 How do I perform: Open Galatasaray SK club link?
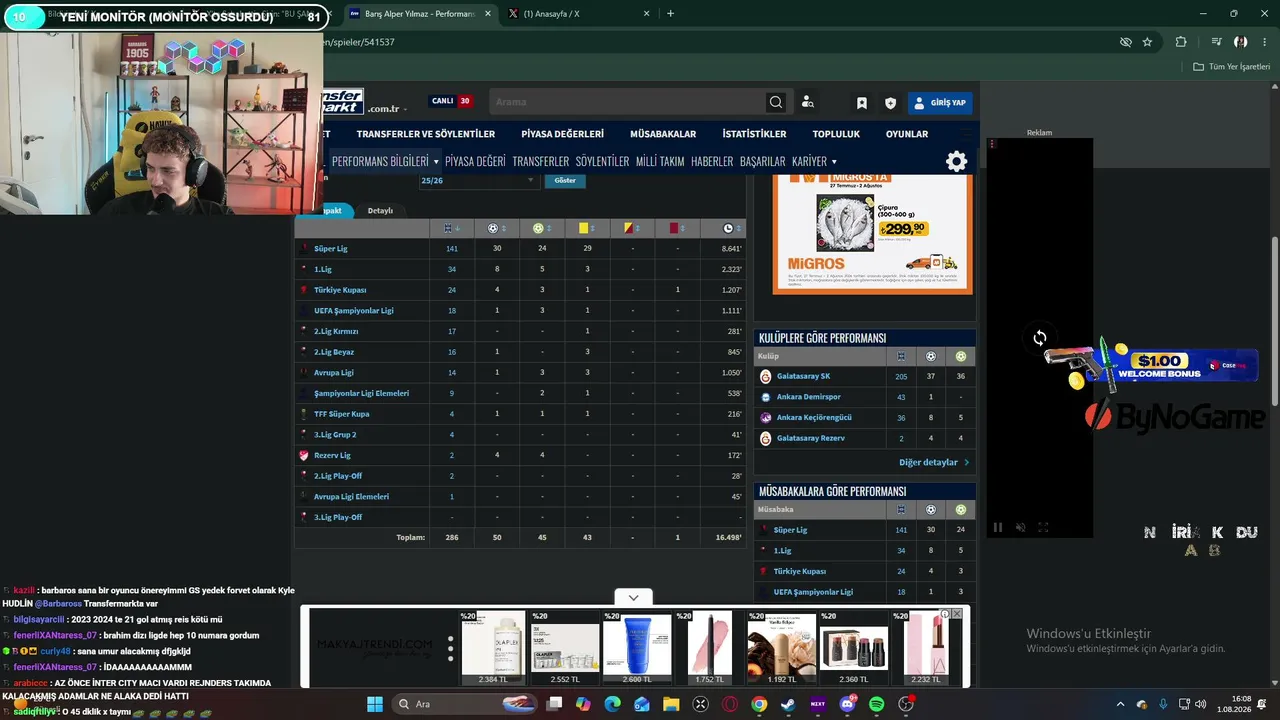pyautogui.click(x=804, y=376)
